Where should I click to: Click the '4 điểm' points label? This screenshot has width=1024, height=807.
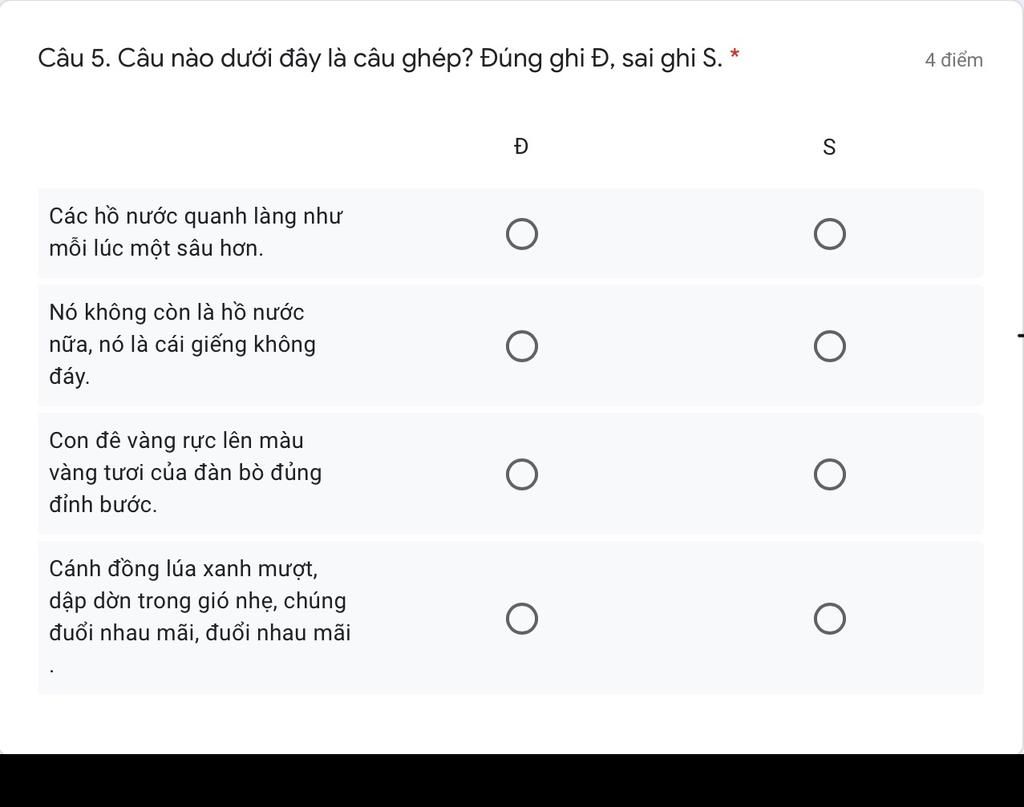[x=953, y=60]
